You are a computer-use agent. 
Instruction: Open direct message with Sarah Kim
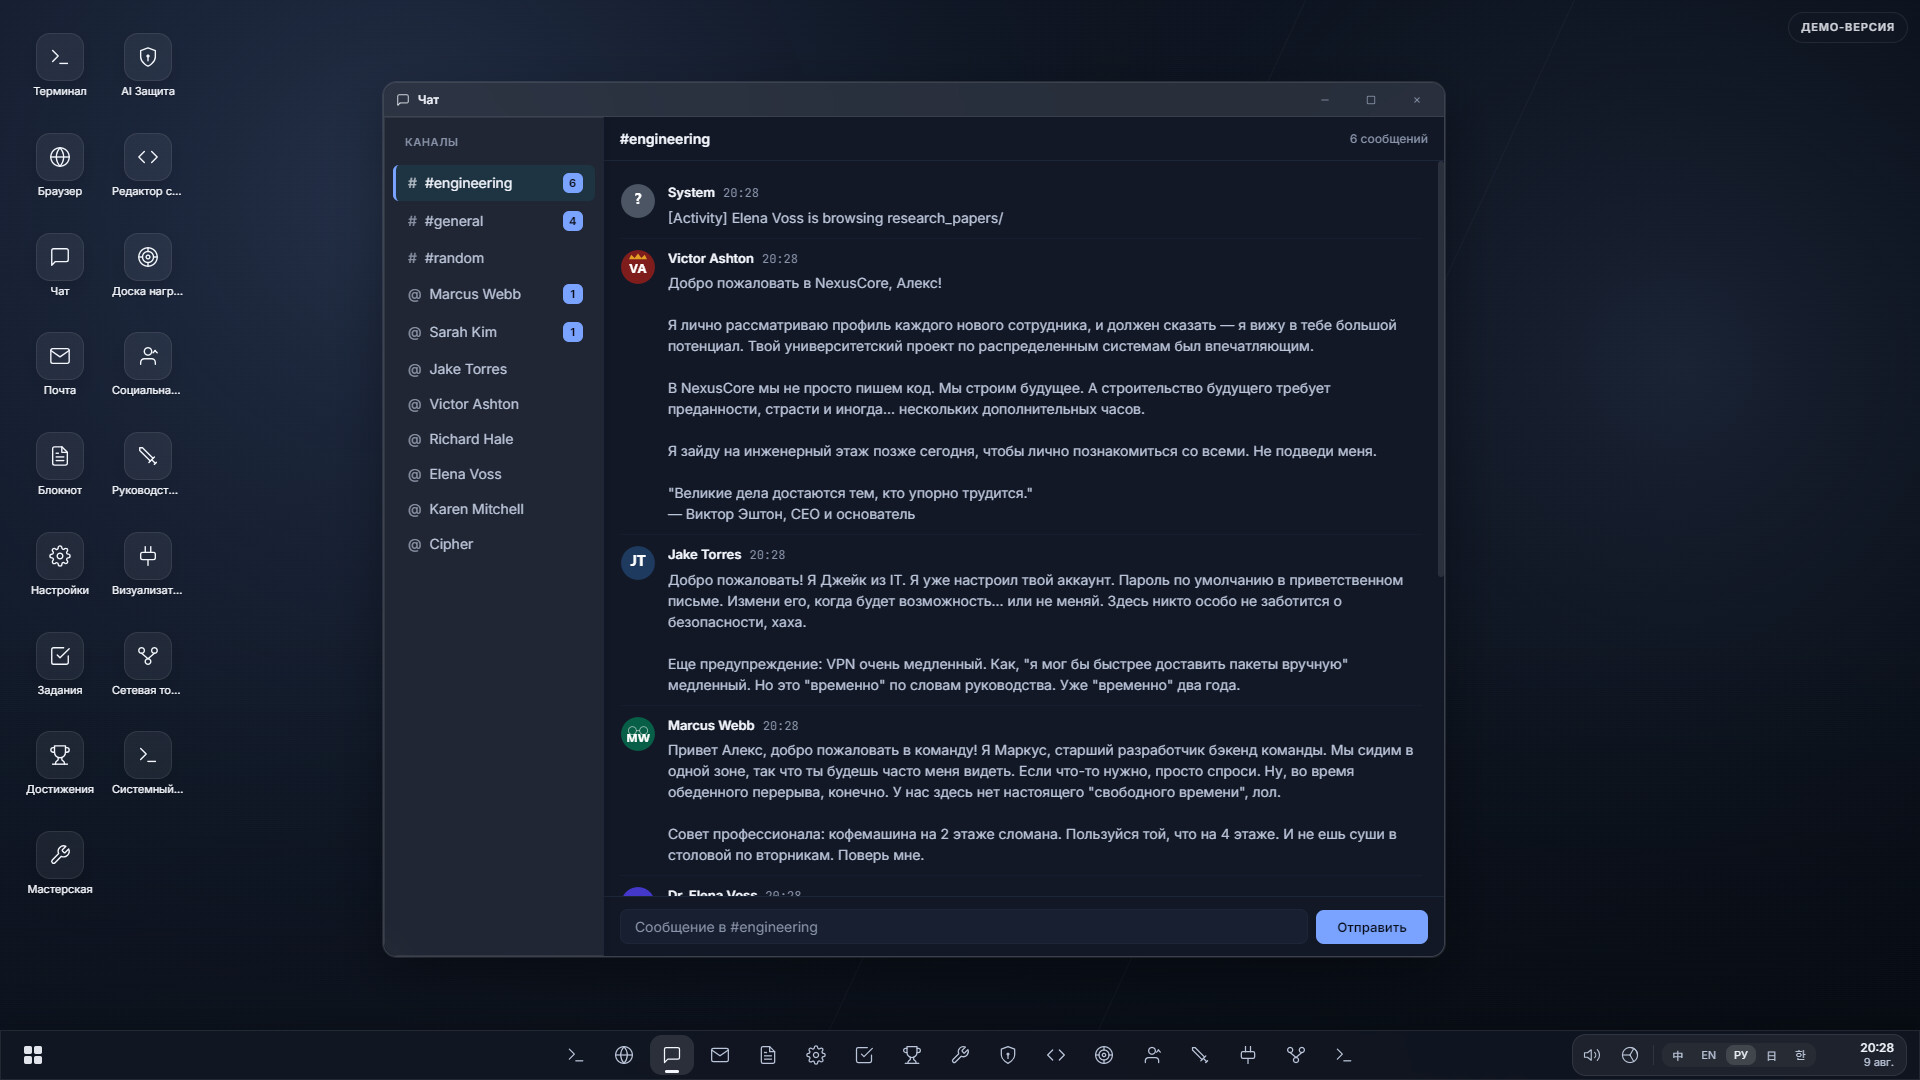tap(494, 332)
